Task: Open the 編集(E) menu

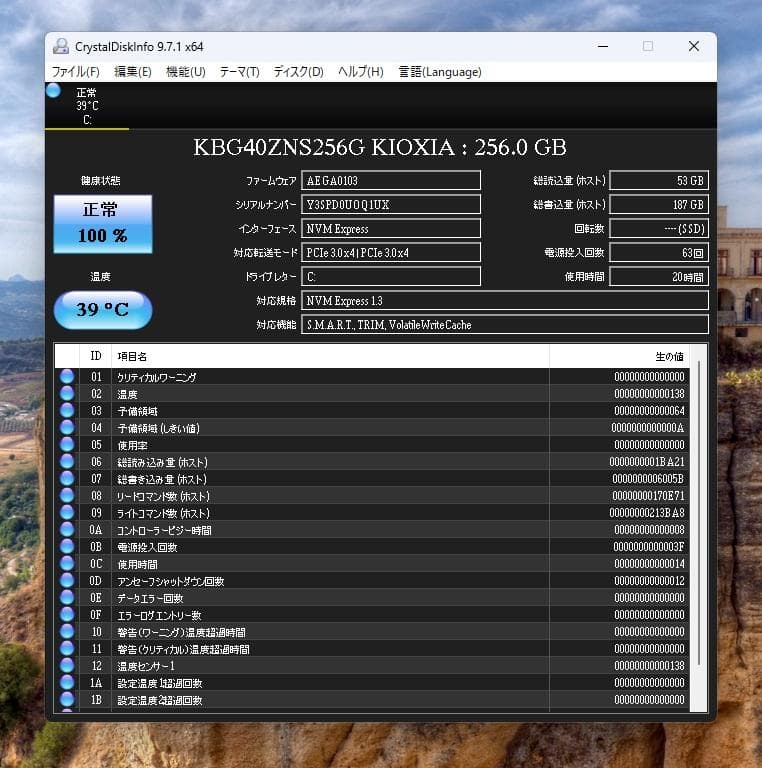Action: point(133,72)
